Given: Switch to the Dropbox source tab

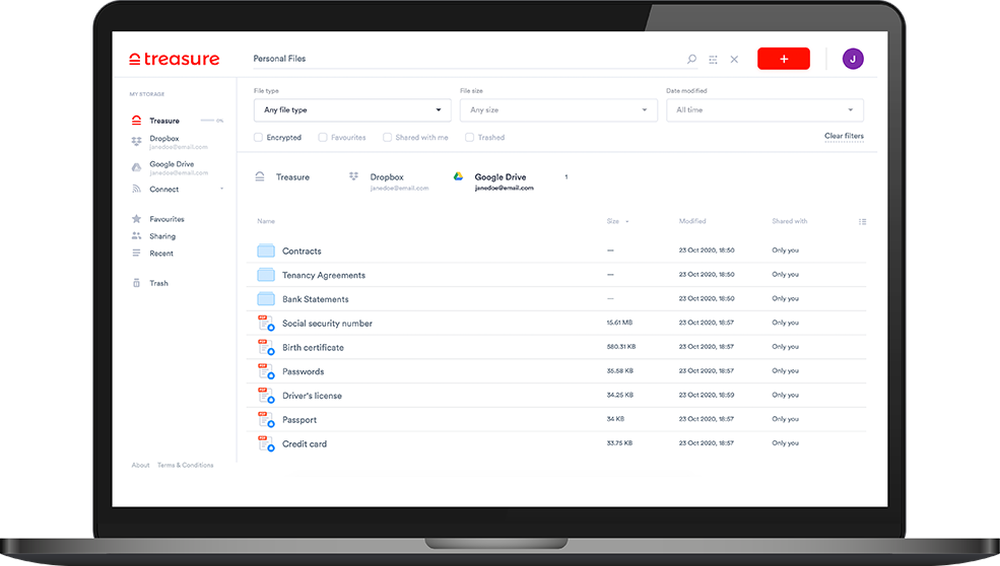Looking at the screenshot, I should click(388, 181).
